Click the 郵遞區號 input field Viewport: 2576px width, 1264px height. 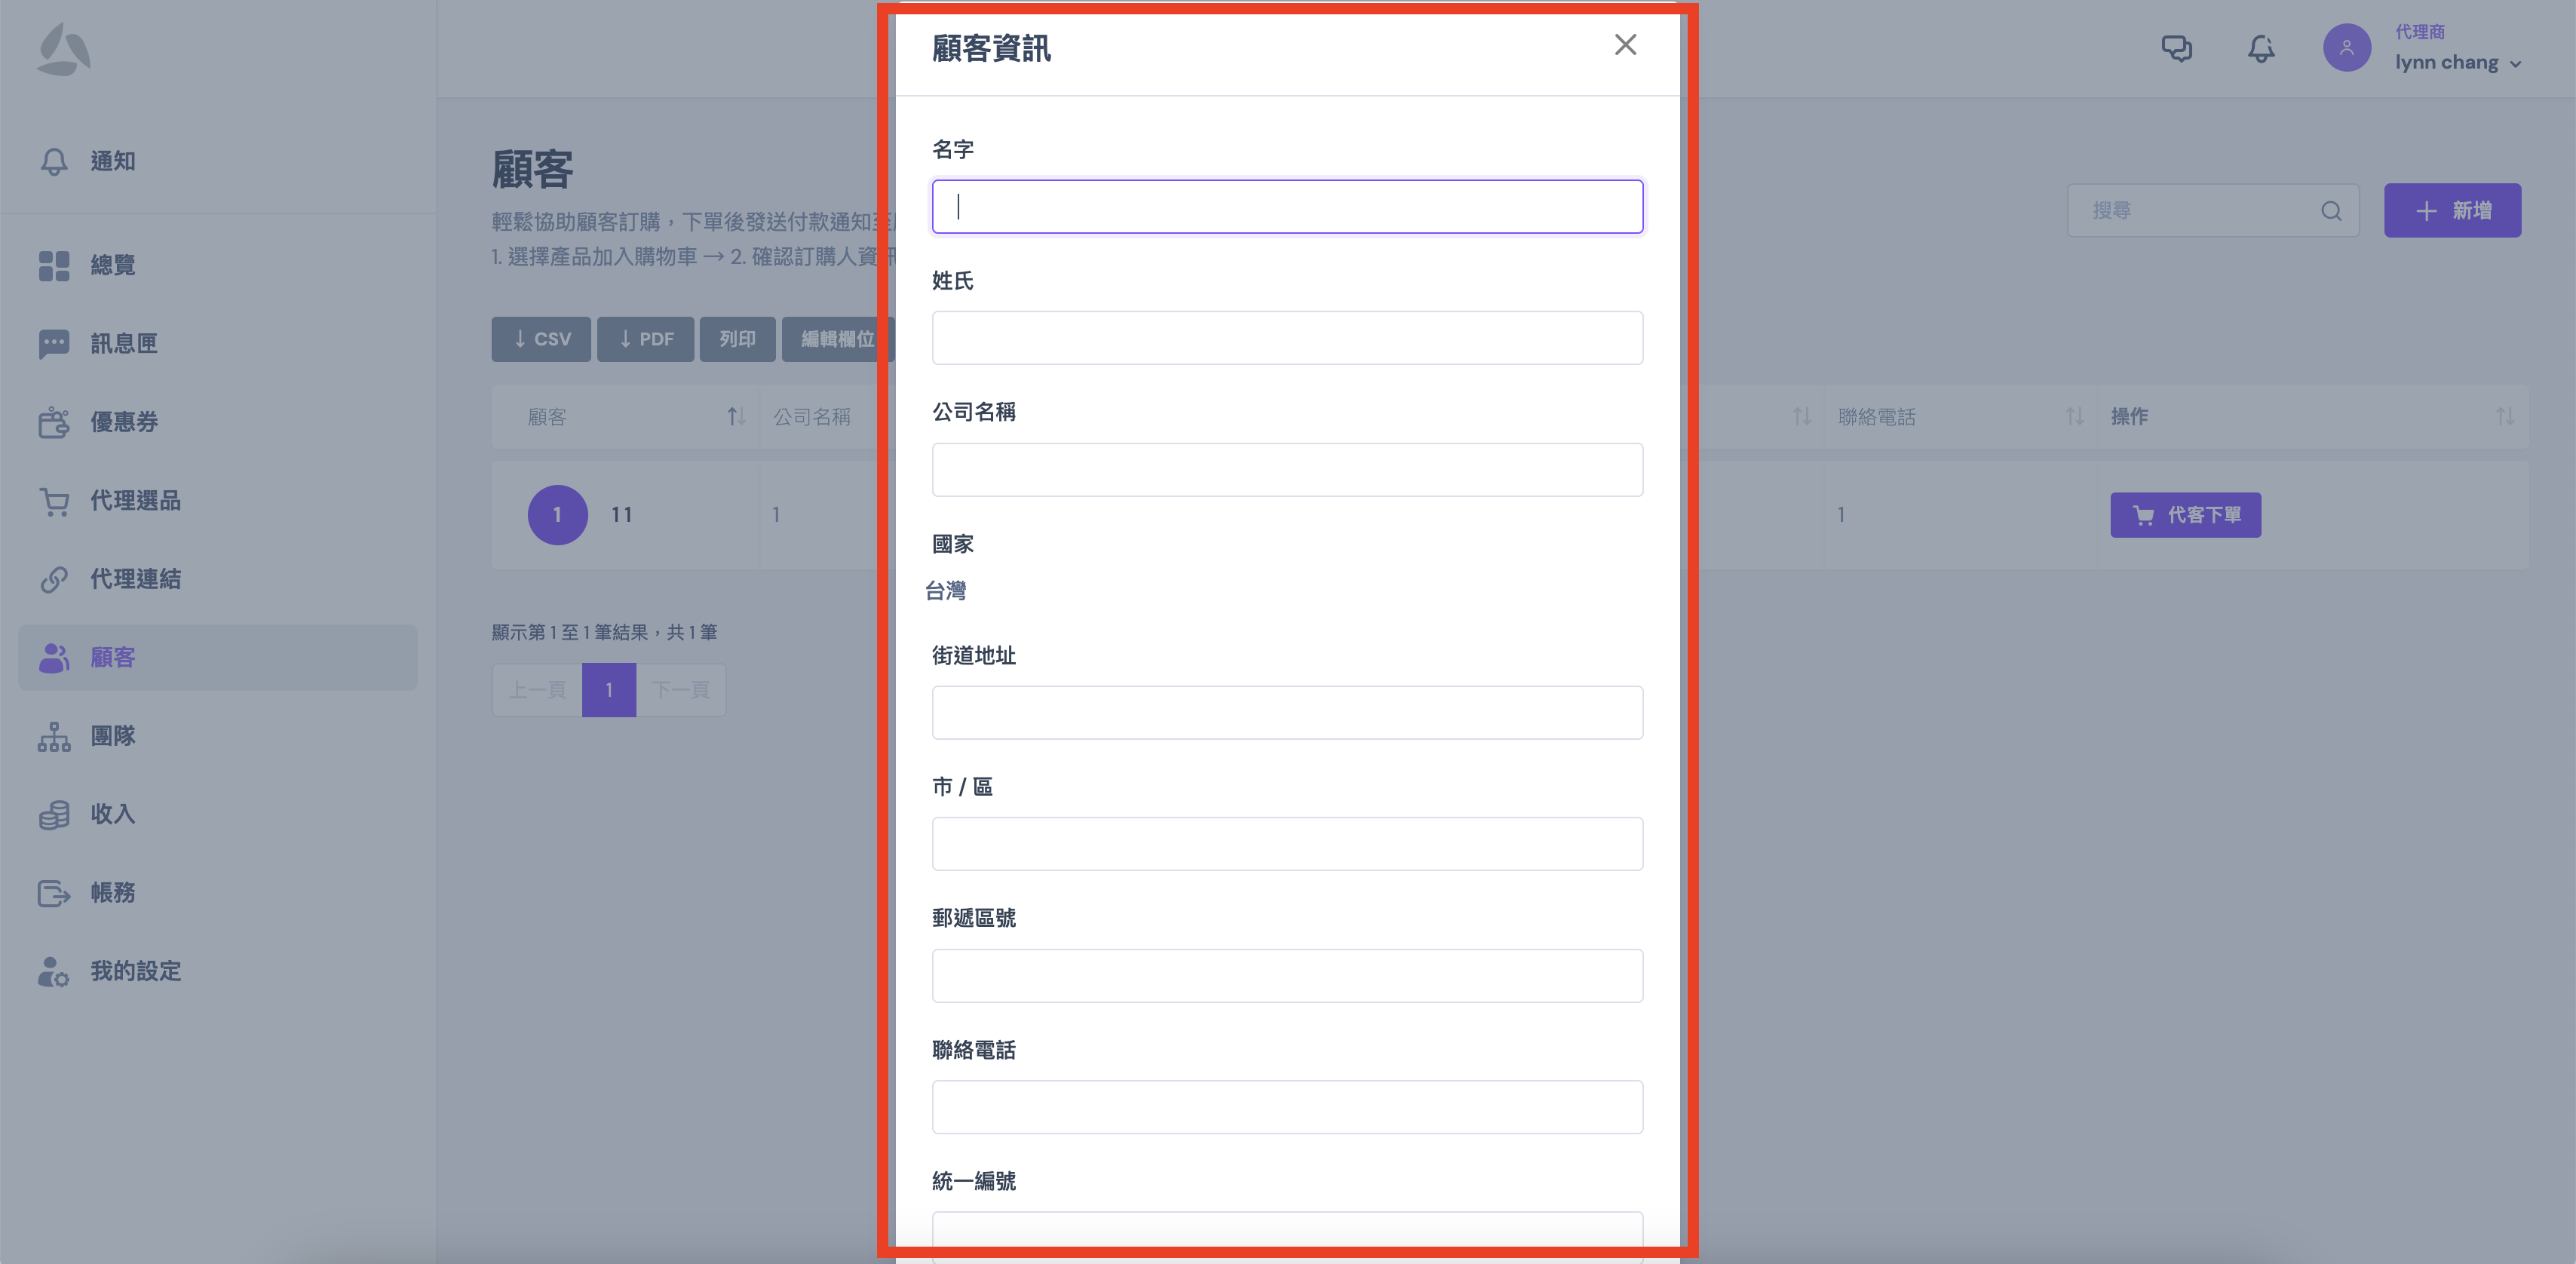tap(1286, 976)
